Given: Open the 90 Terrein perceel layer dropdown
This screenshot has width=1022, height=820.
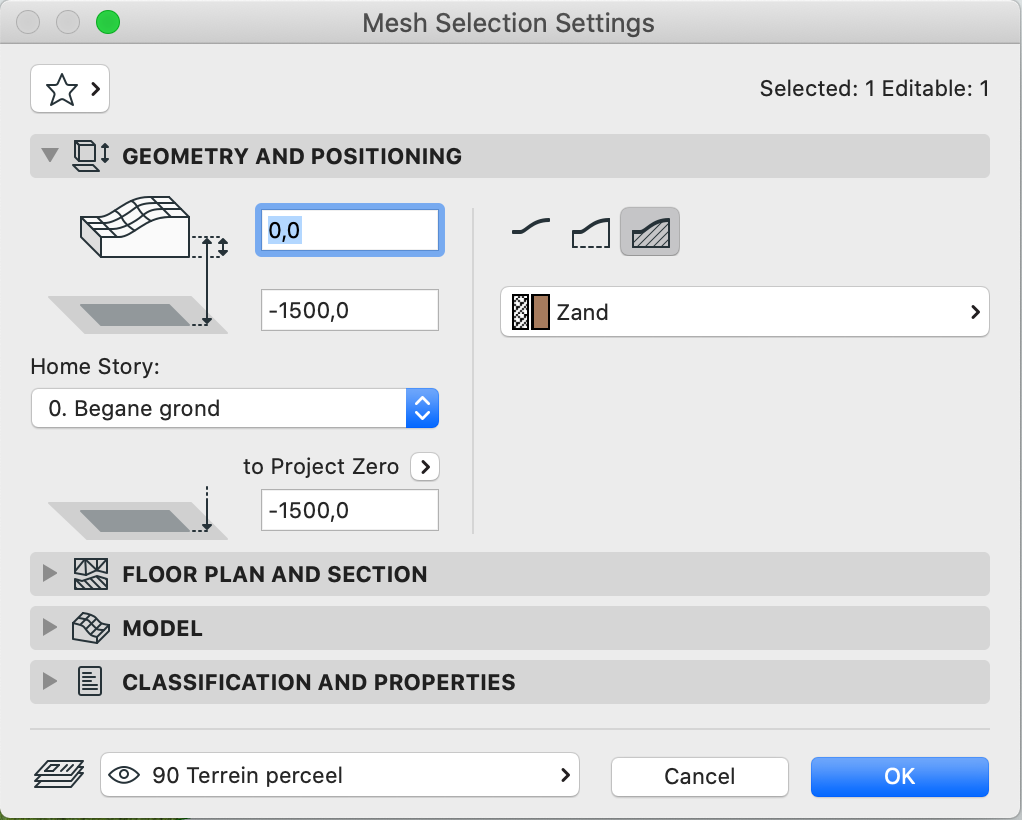Looking at the screenshot, I should [340, 775].
